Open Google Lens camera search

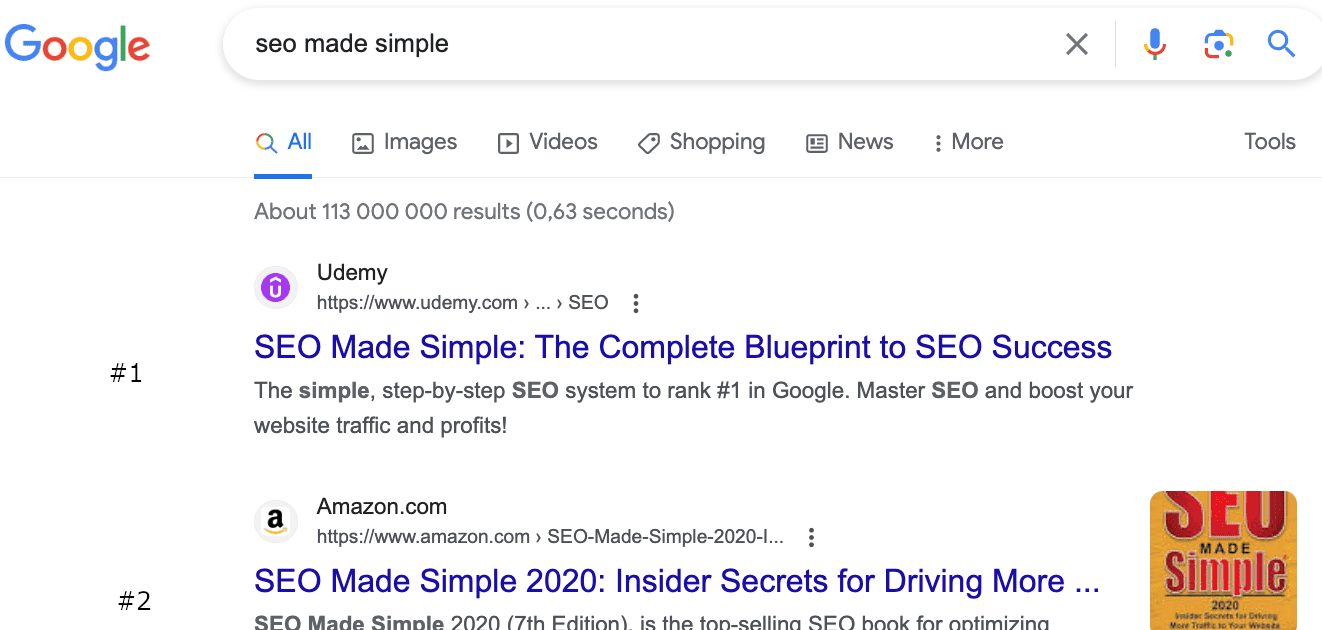pyautogui.click(x=1218, y=44)
